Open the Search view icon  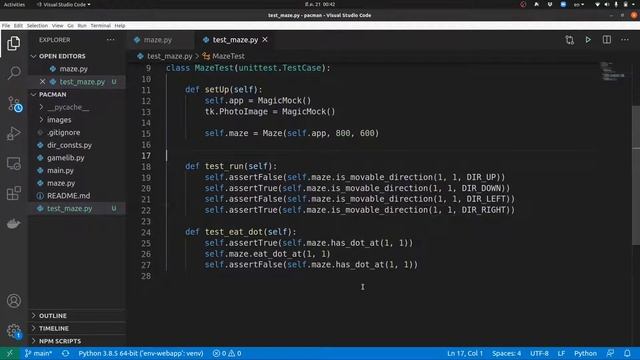(x=13, y=73)
